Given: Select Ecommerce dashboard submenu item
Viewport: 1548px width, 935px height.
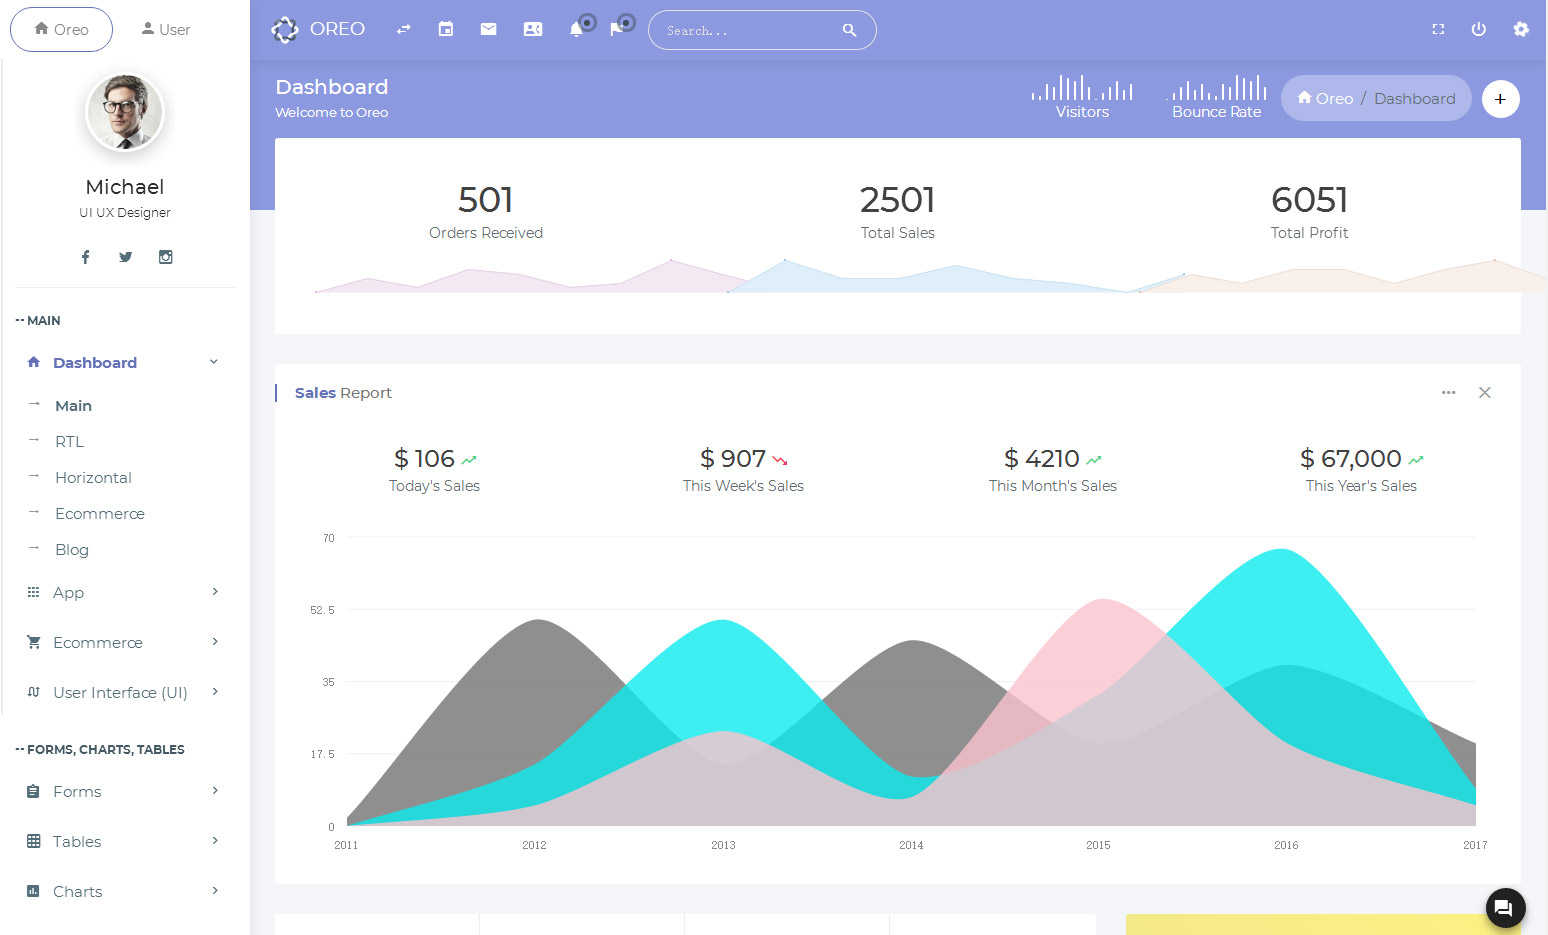Looking at the screenshot, I should (100, 514).
